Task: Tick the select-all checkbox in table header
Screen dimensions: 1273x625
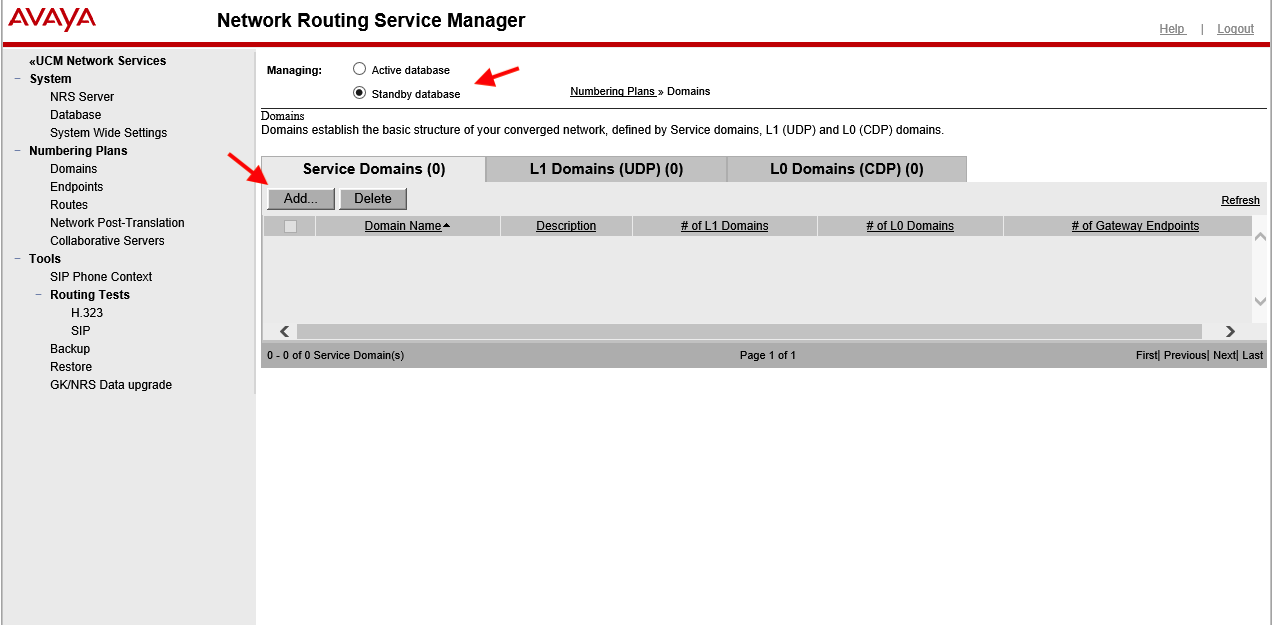Action: [290, 226]
